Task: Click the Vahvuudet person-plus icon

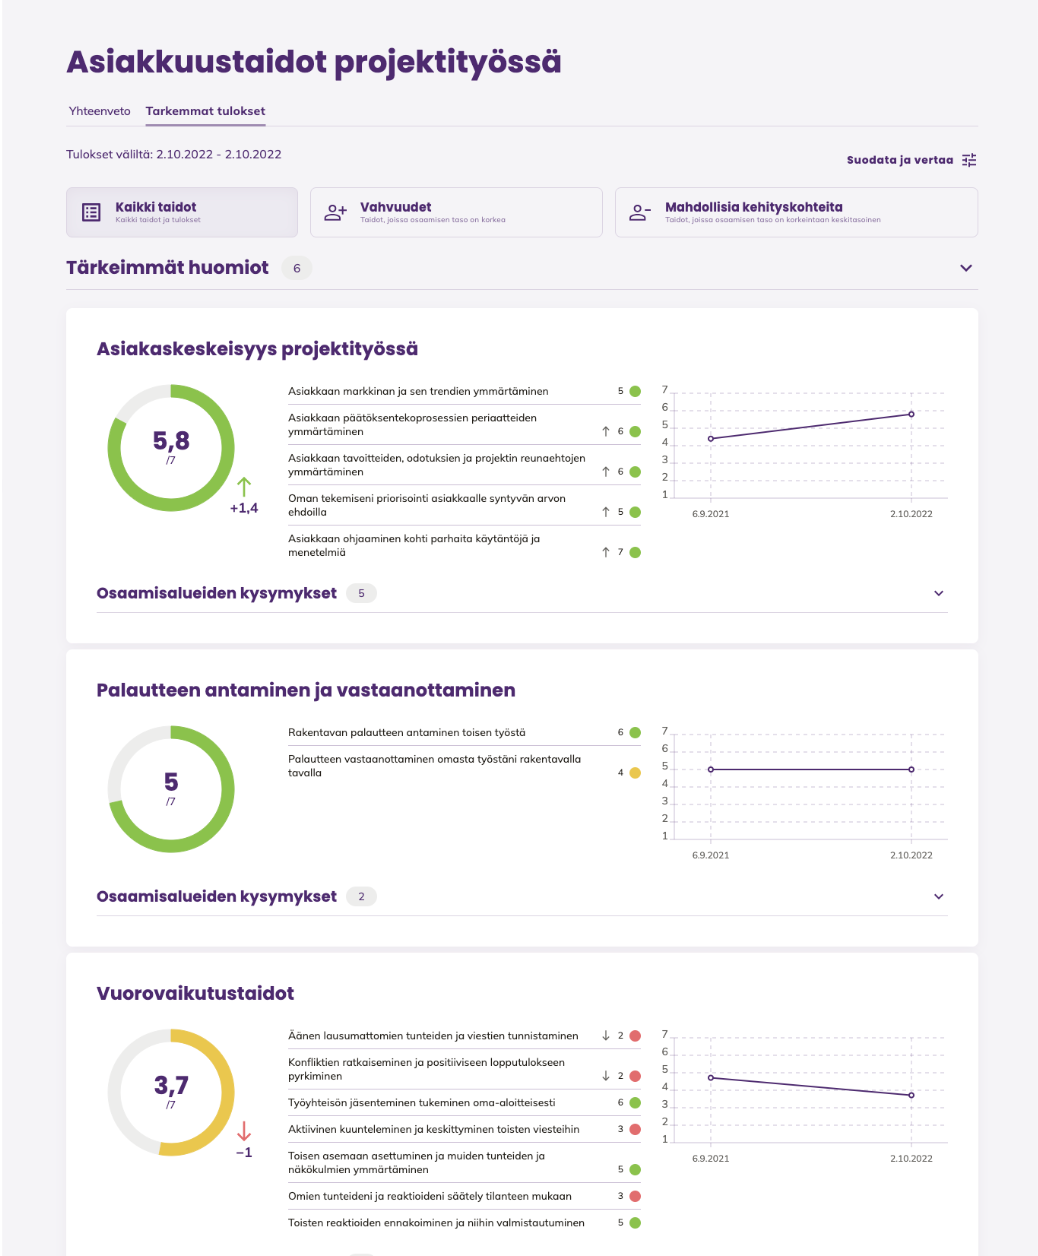Action: point(336,212)
